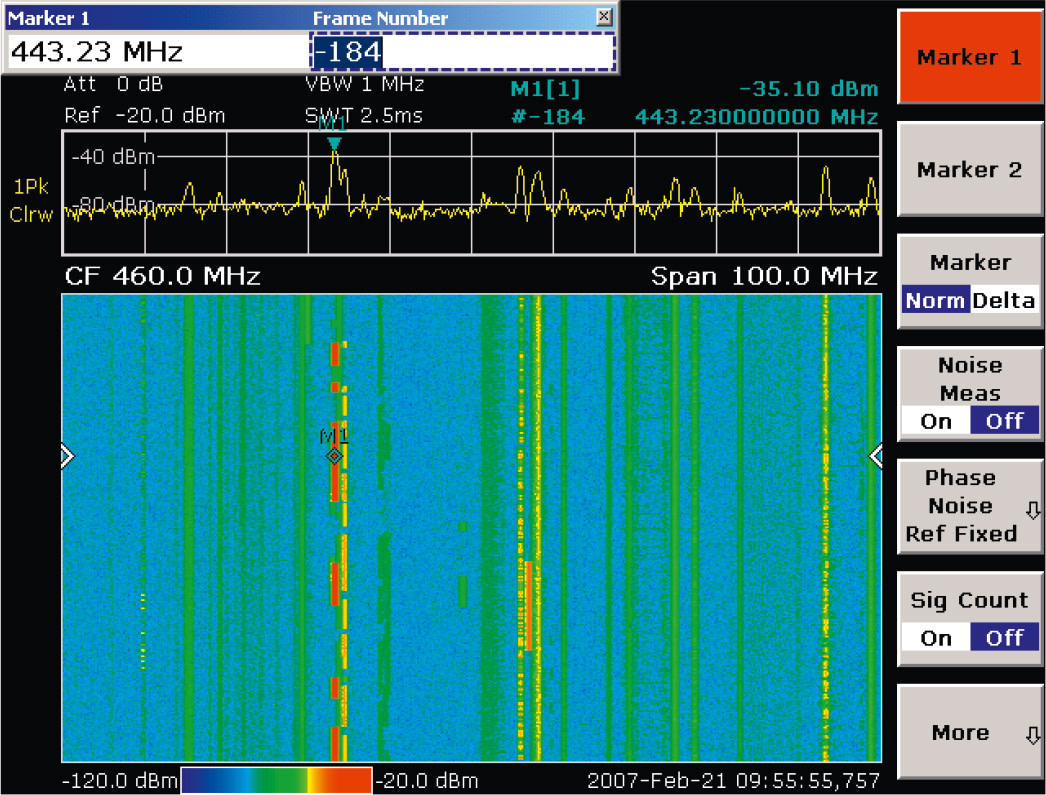Open the More softkey submenu
The width and height of the screenshot is (1046, 795).
pos(963,732)
